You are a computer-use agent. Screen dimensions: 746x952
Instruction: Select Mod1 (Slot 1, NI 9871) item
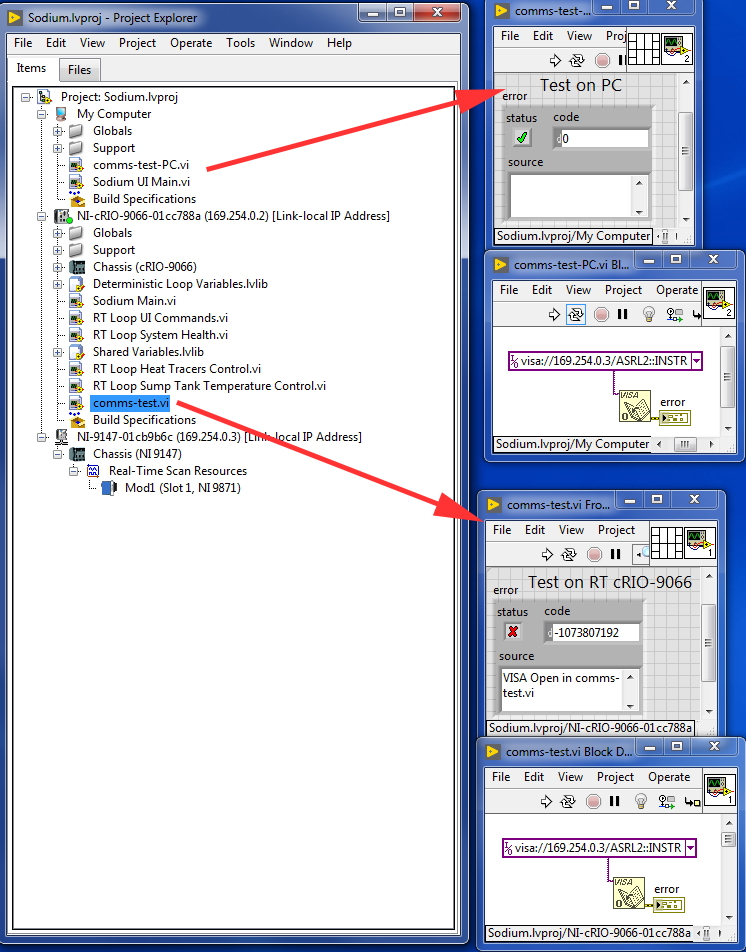(182, 488)
